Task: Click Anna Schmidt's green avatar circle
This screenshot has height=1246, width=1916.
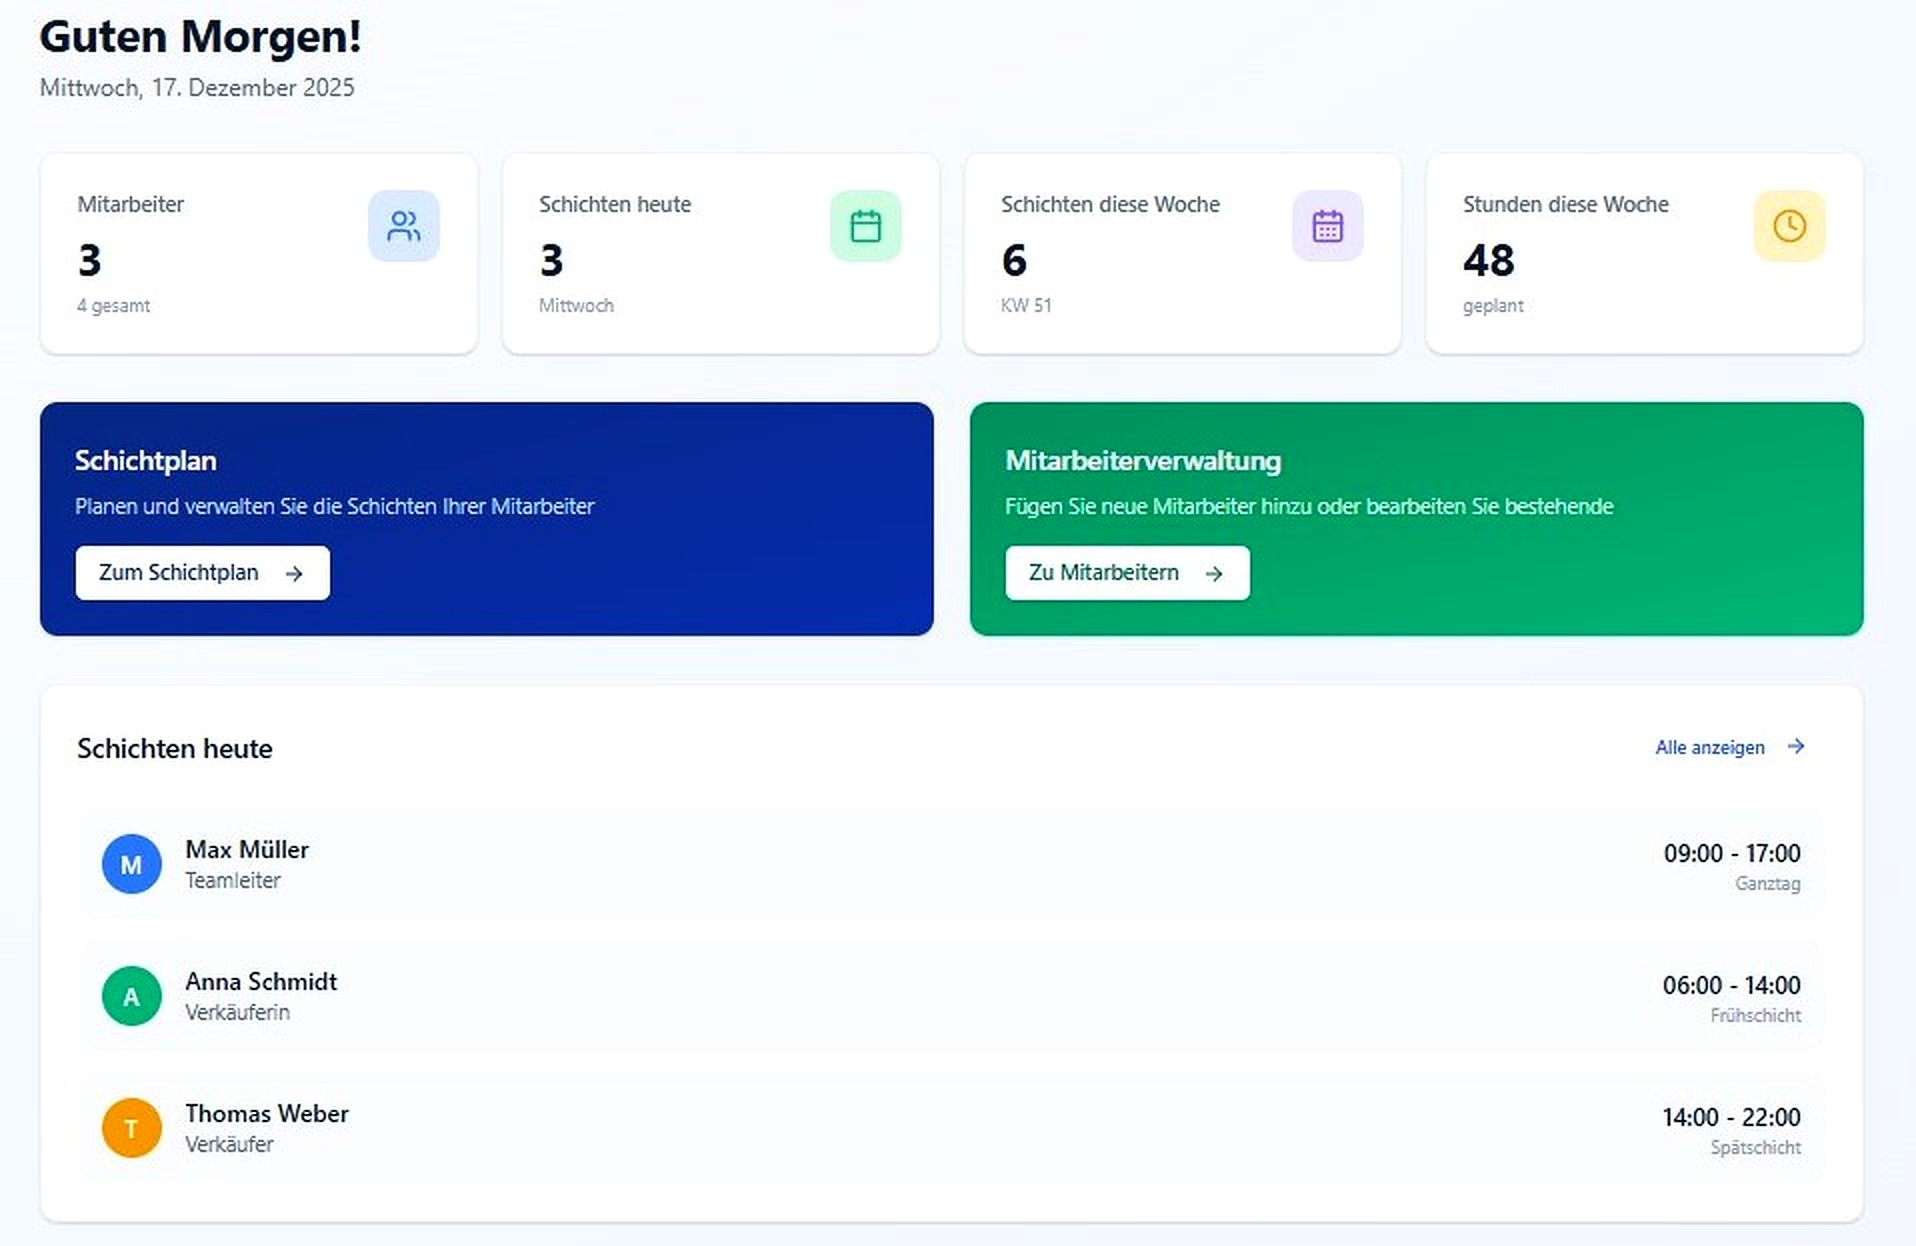Action: point(131,996)
